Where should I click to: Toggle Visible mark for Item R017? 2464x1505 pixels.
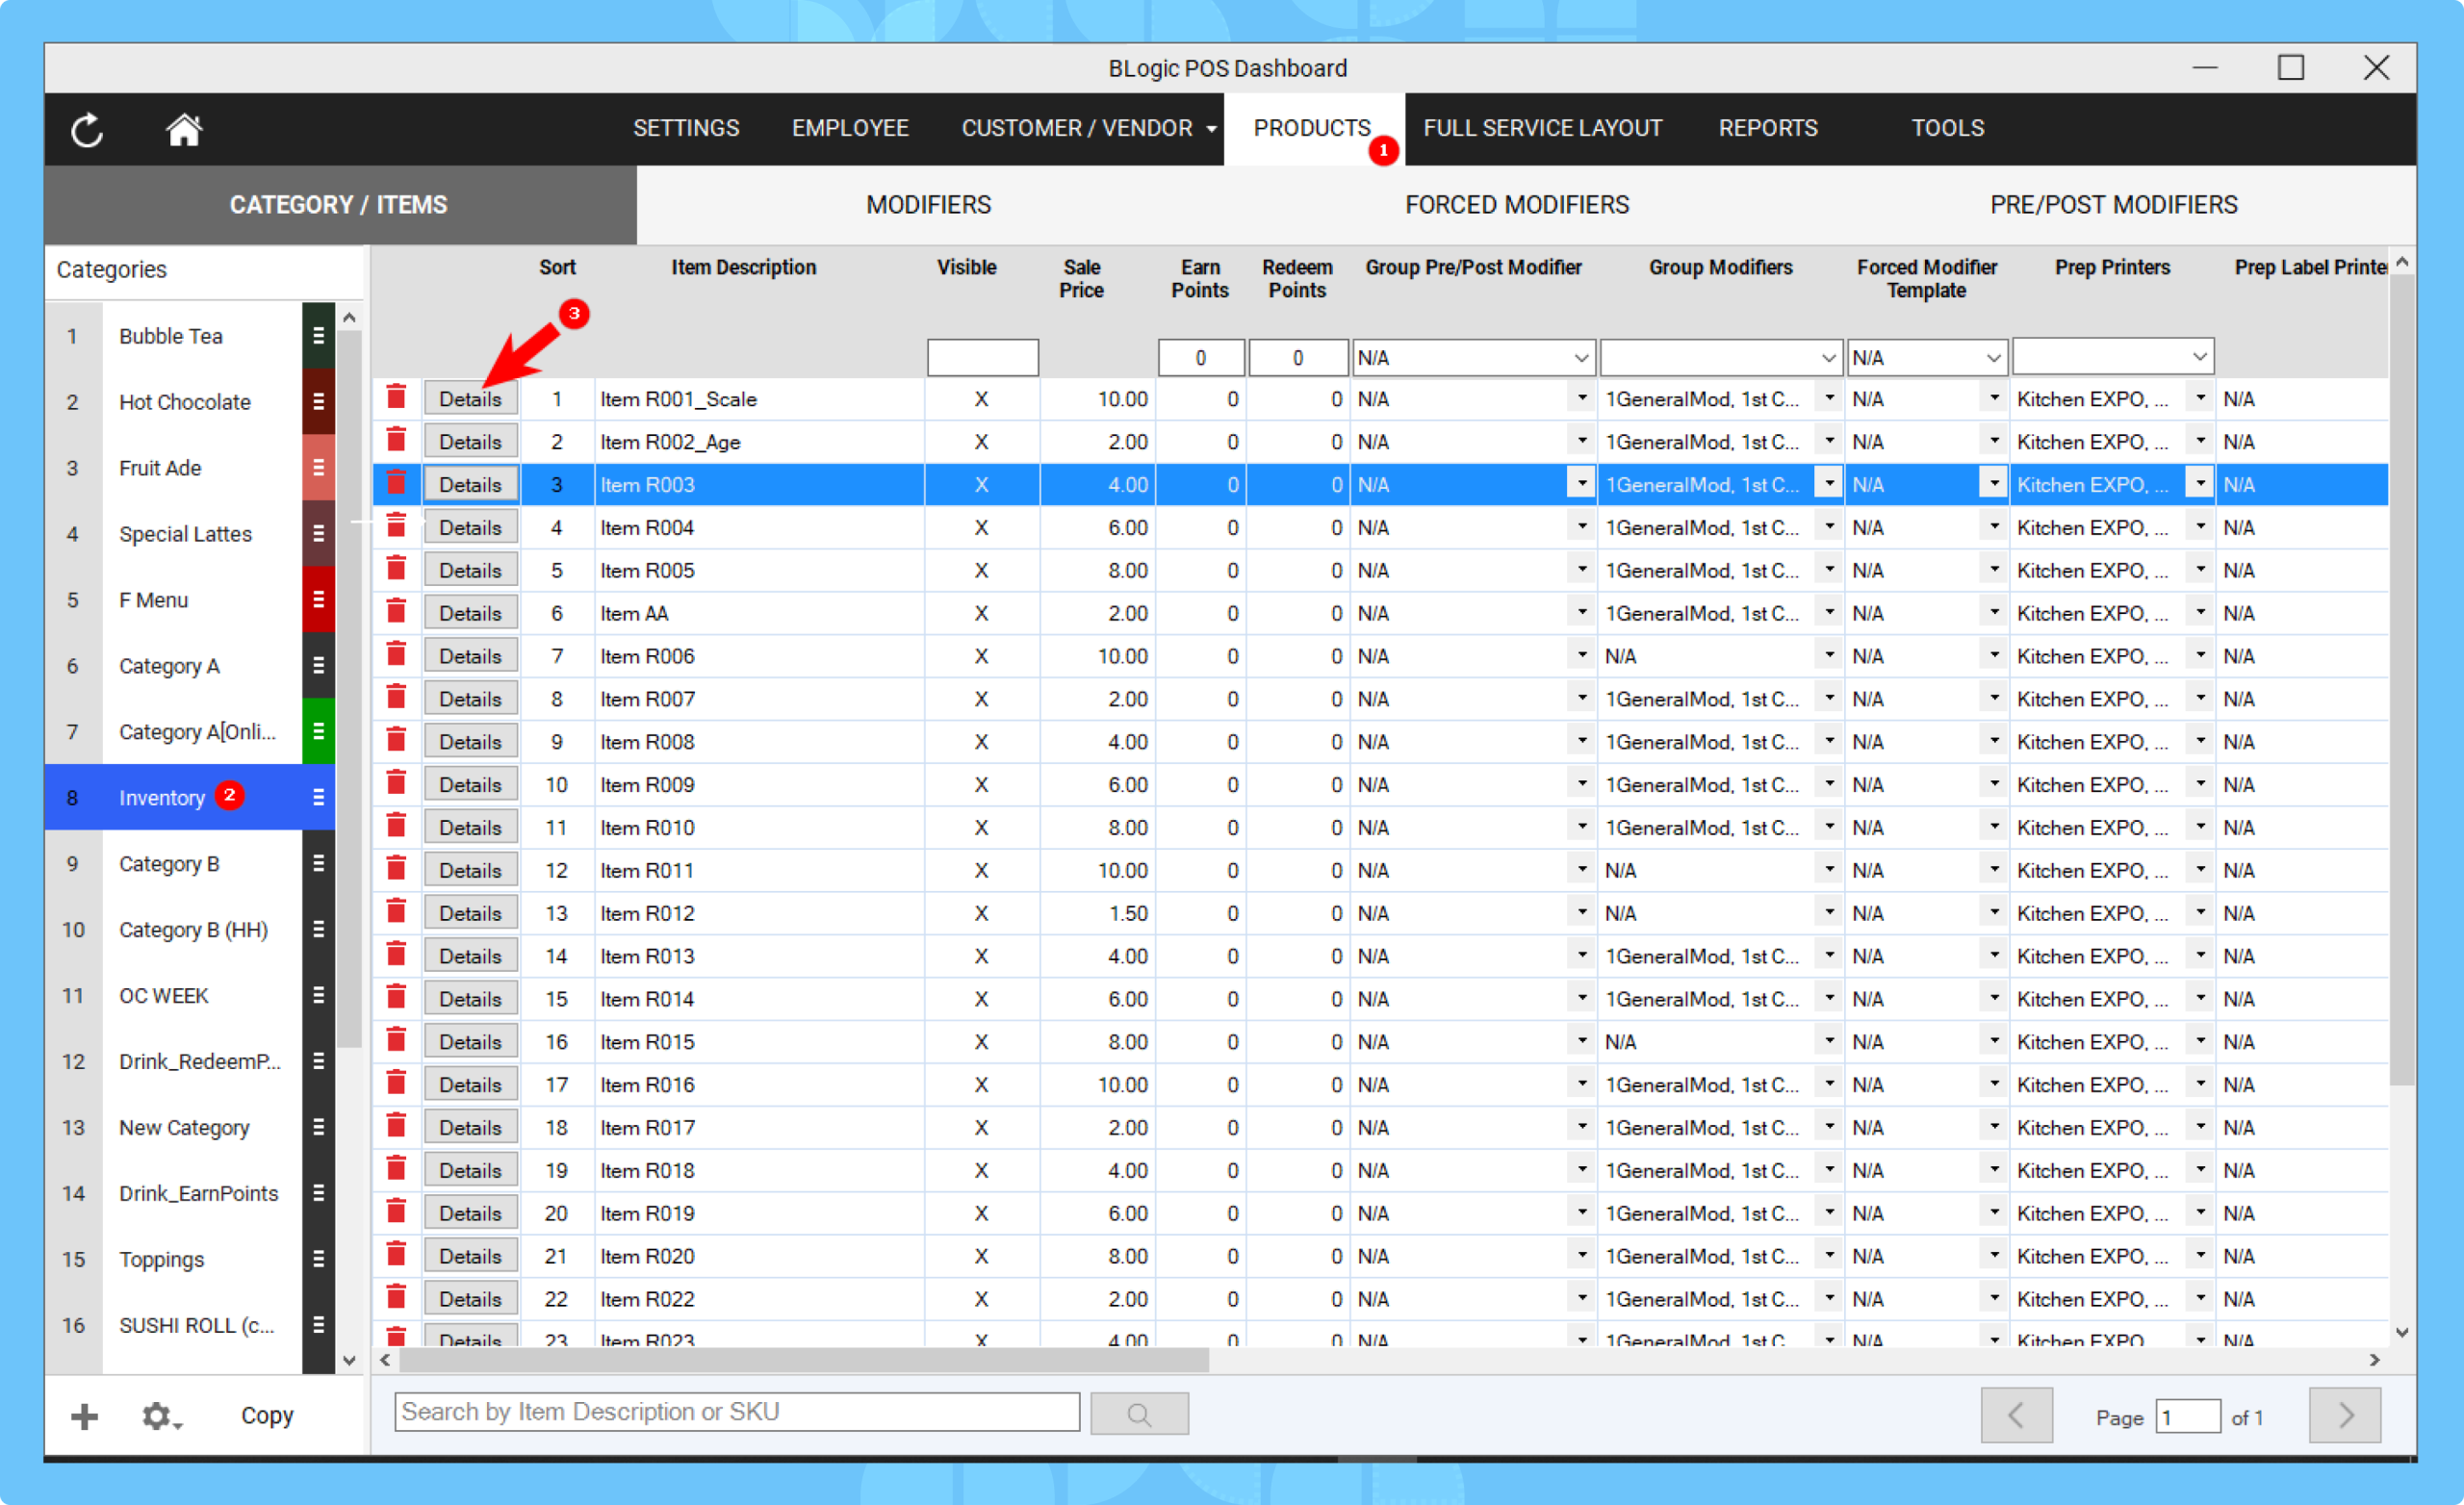pyautogui.click(x=981, y=1127)
